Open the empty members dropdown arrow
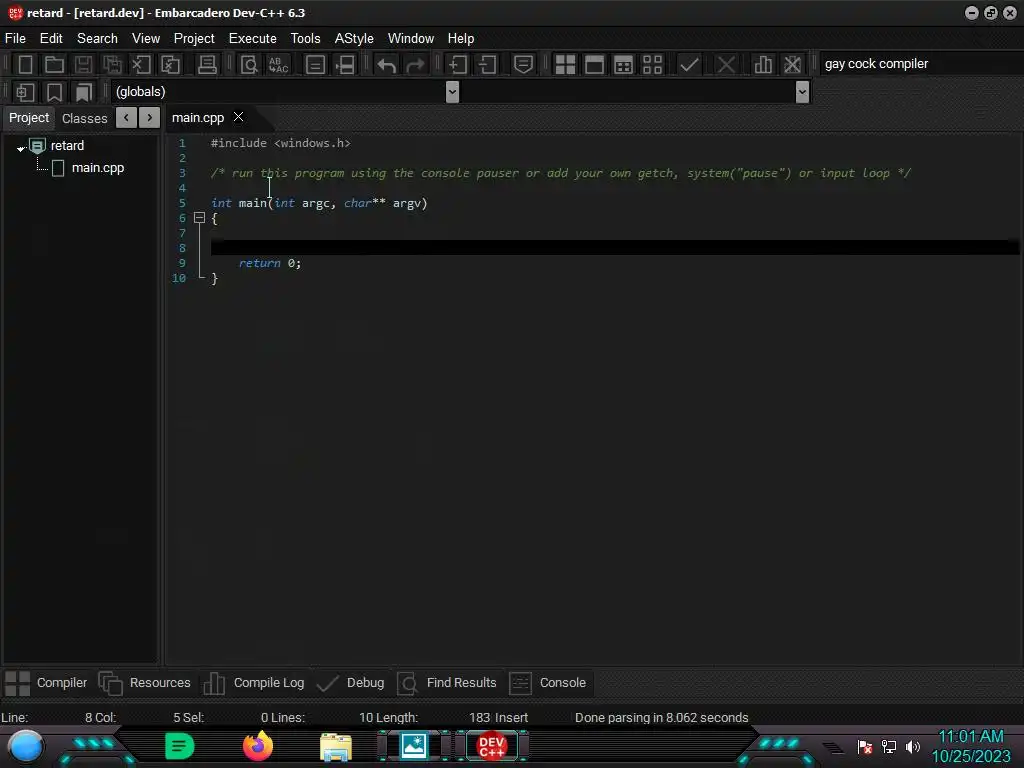Image resolution: width=1024 pixels, height=768 pixels. coord(803,92)
